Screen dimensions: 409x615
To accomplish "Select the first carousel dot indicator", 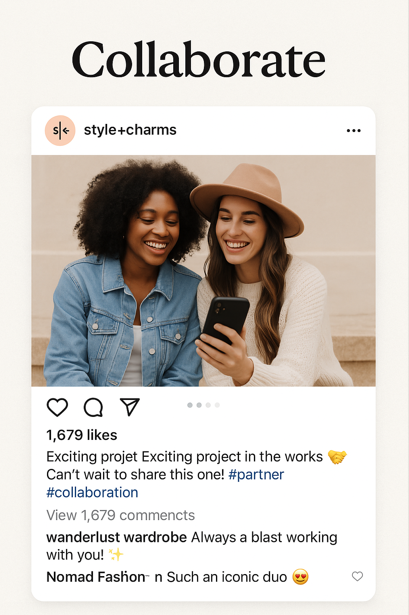I will (190, 405).
